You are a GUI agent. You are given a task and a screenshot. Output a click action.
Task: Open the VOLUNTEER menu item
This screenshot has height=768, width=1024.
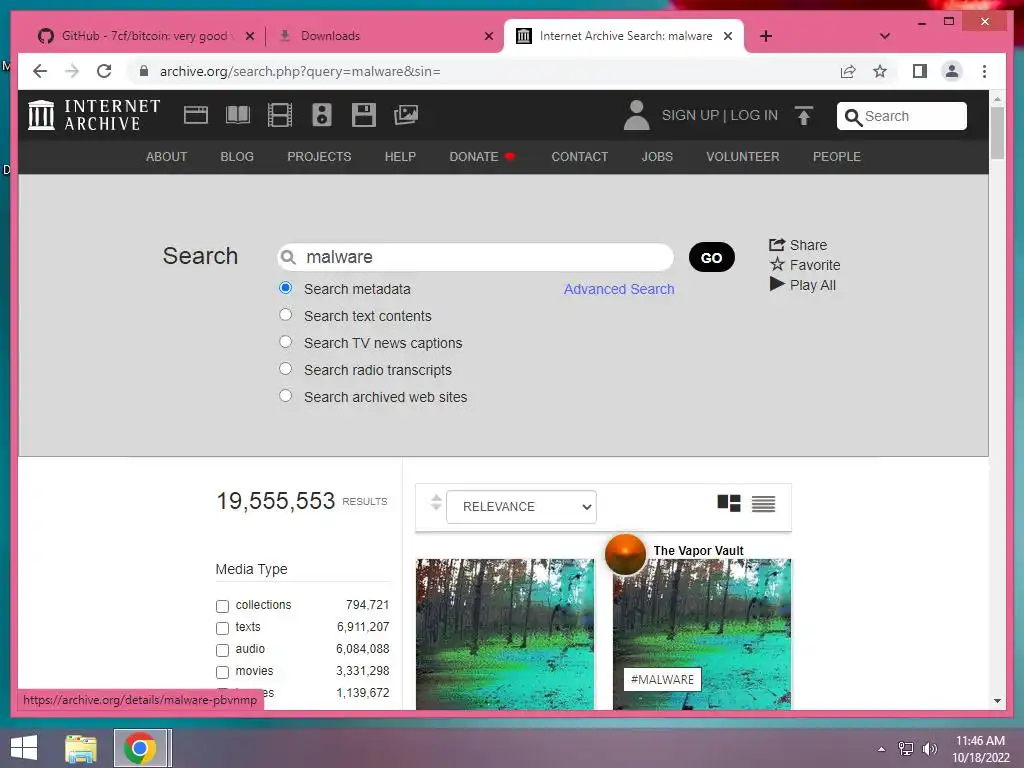[743, 157]
